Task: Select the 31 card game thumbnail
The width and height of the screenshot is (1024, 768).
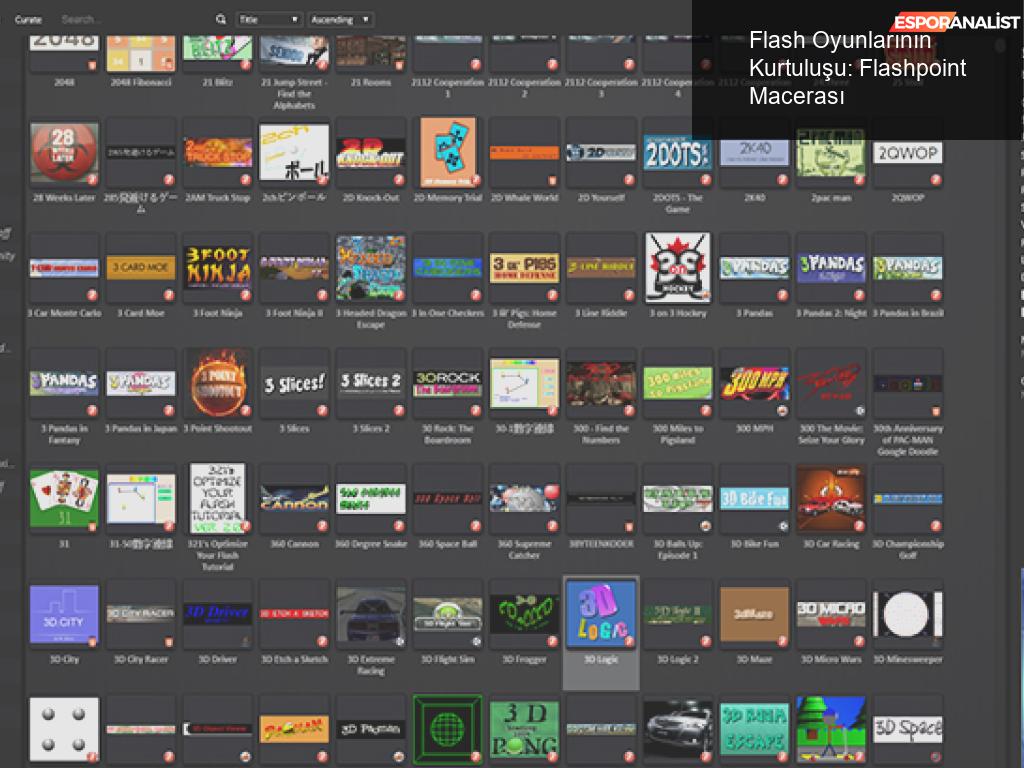Action: click(64, 499)
